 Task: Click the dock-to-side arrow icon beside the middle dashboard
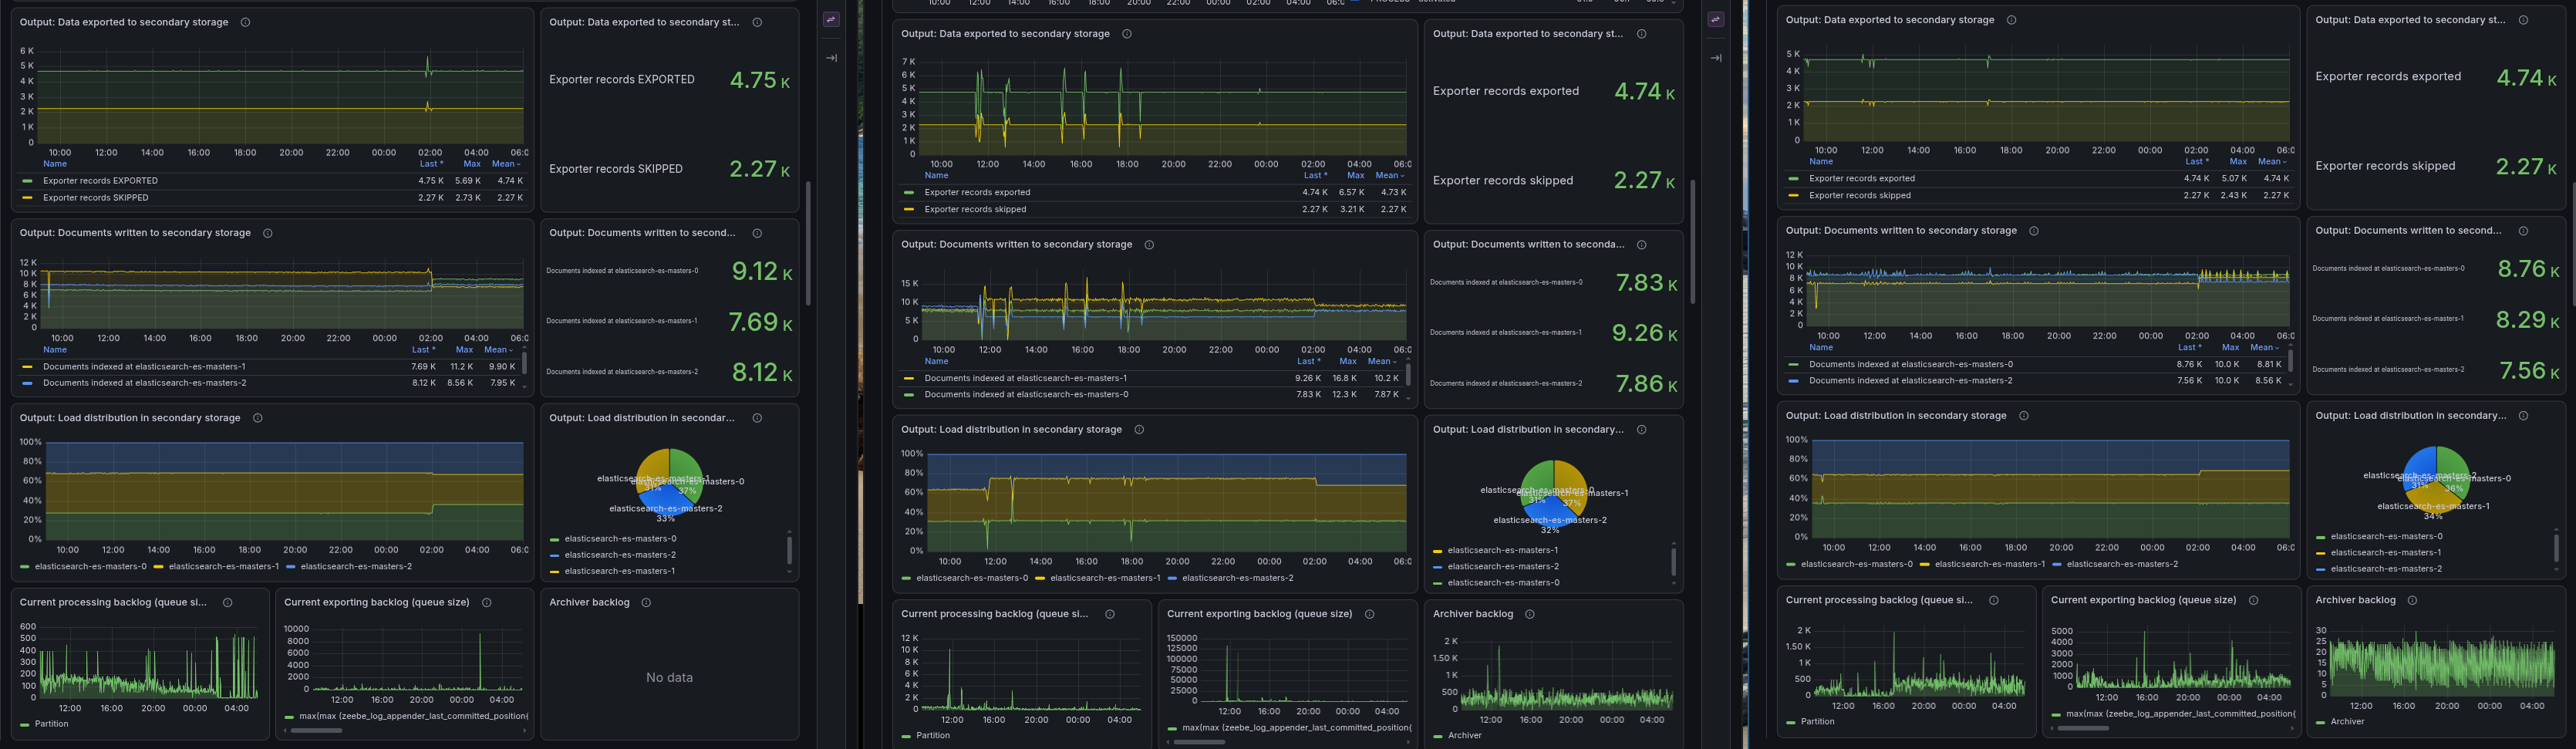(1716, 58)
